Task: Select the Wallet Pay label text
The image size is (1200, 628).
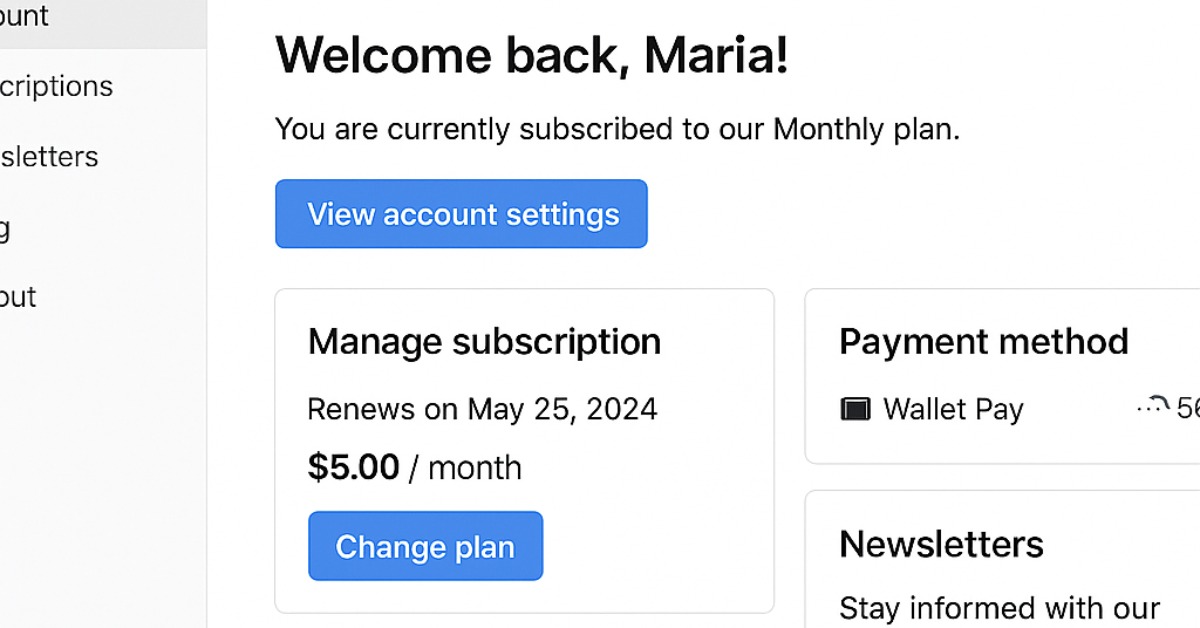Action: pos(953,409)
